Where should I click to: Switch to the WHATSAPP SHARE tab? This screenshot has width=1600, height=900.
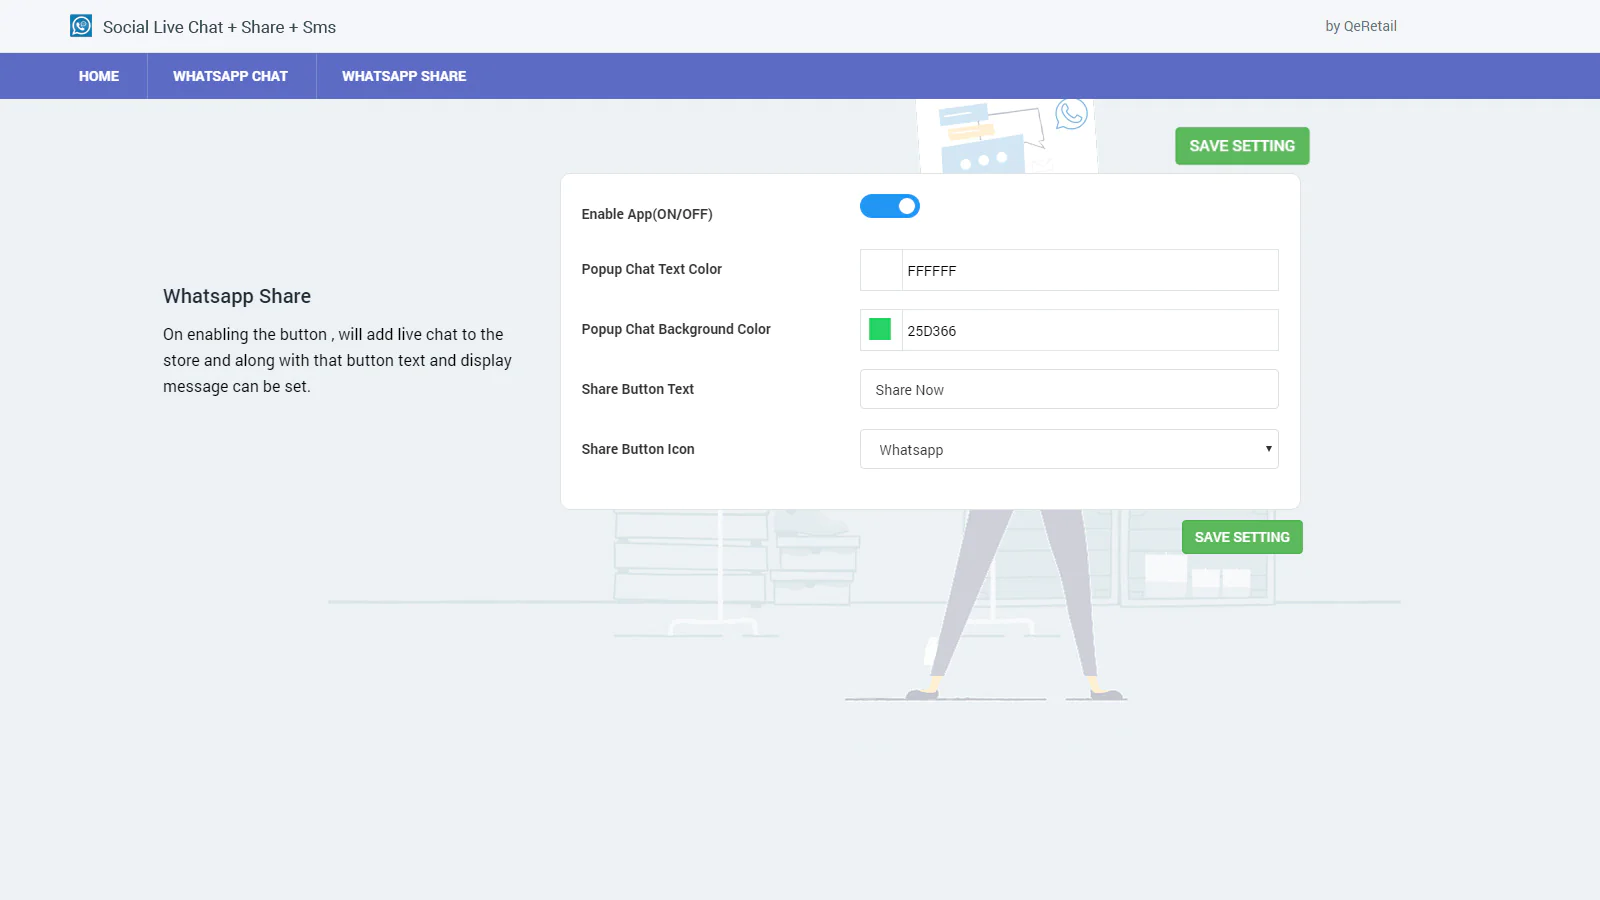pyautogui.click(x=404, y=76)
